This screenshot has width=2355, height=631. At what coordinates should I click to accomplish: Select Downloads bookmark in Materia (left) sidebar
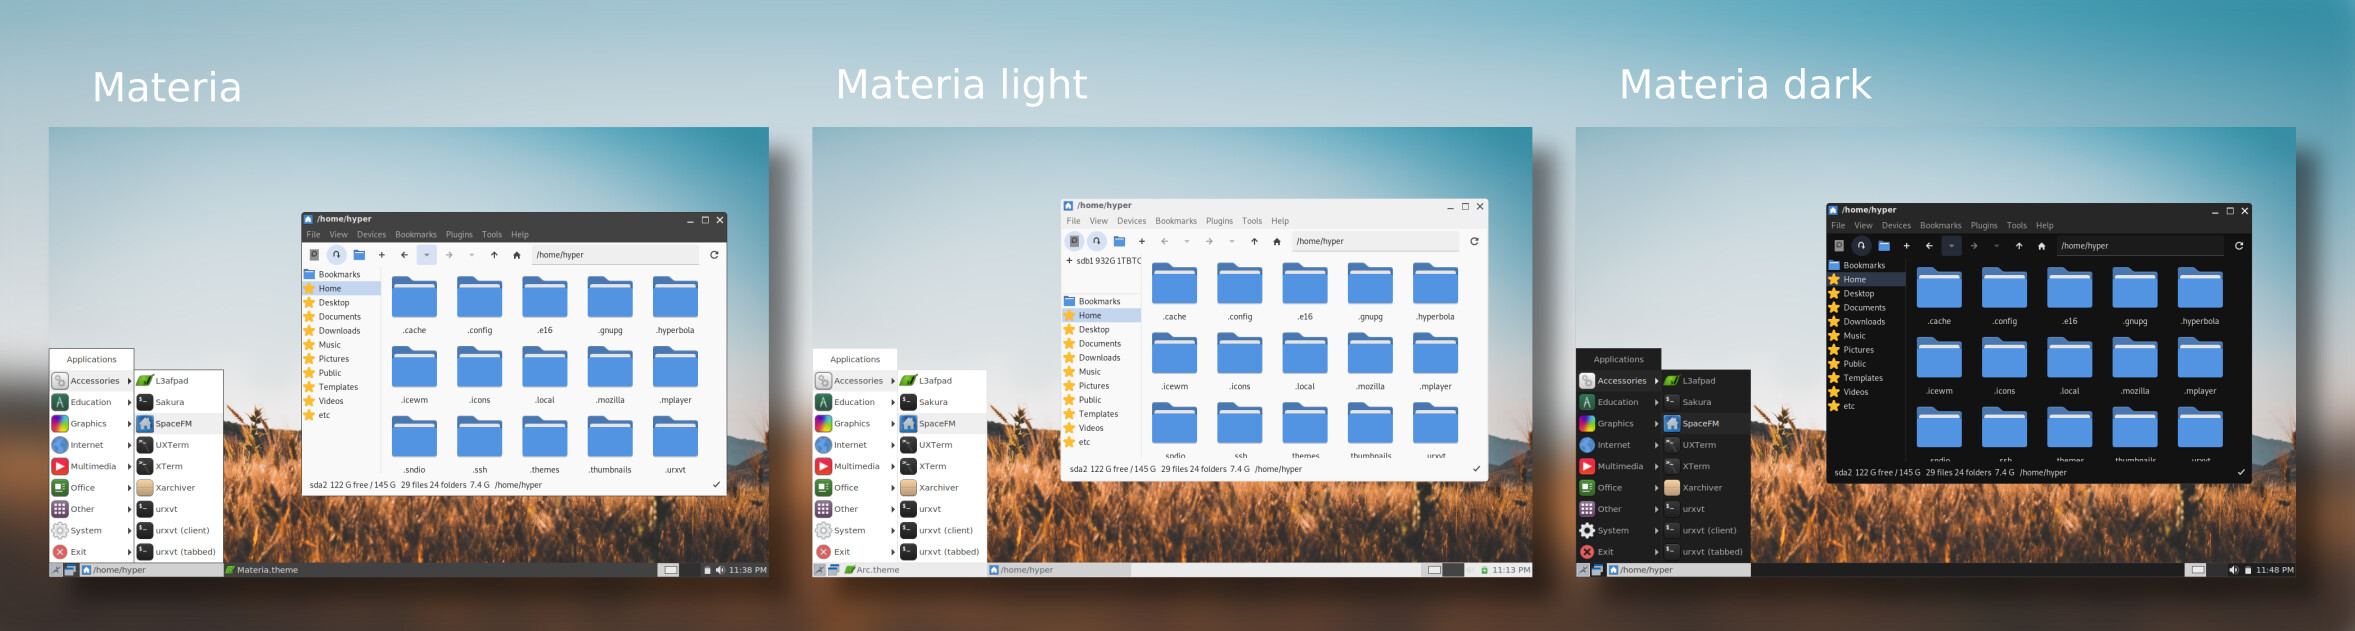click(339, 331)
